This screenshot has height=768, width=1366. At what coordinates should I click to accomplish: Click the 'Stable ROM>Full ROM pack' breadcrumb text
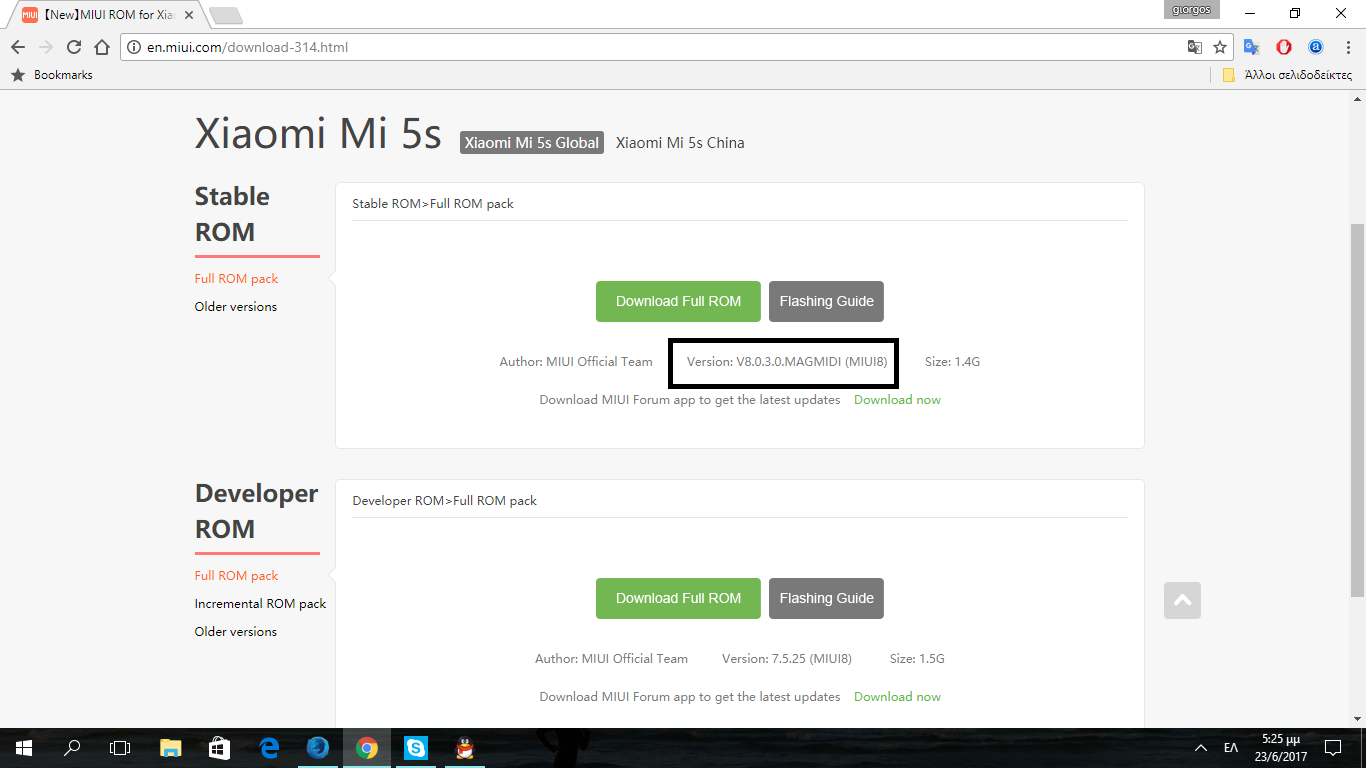433,204
